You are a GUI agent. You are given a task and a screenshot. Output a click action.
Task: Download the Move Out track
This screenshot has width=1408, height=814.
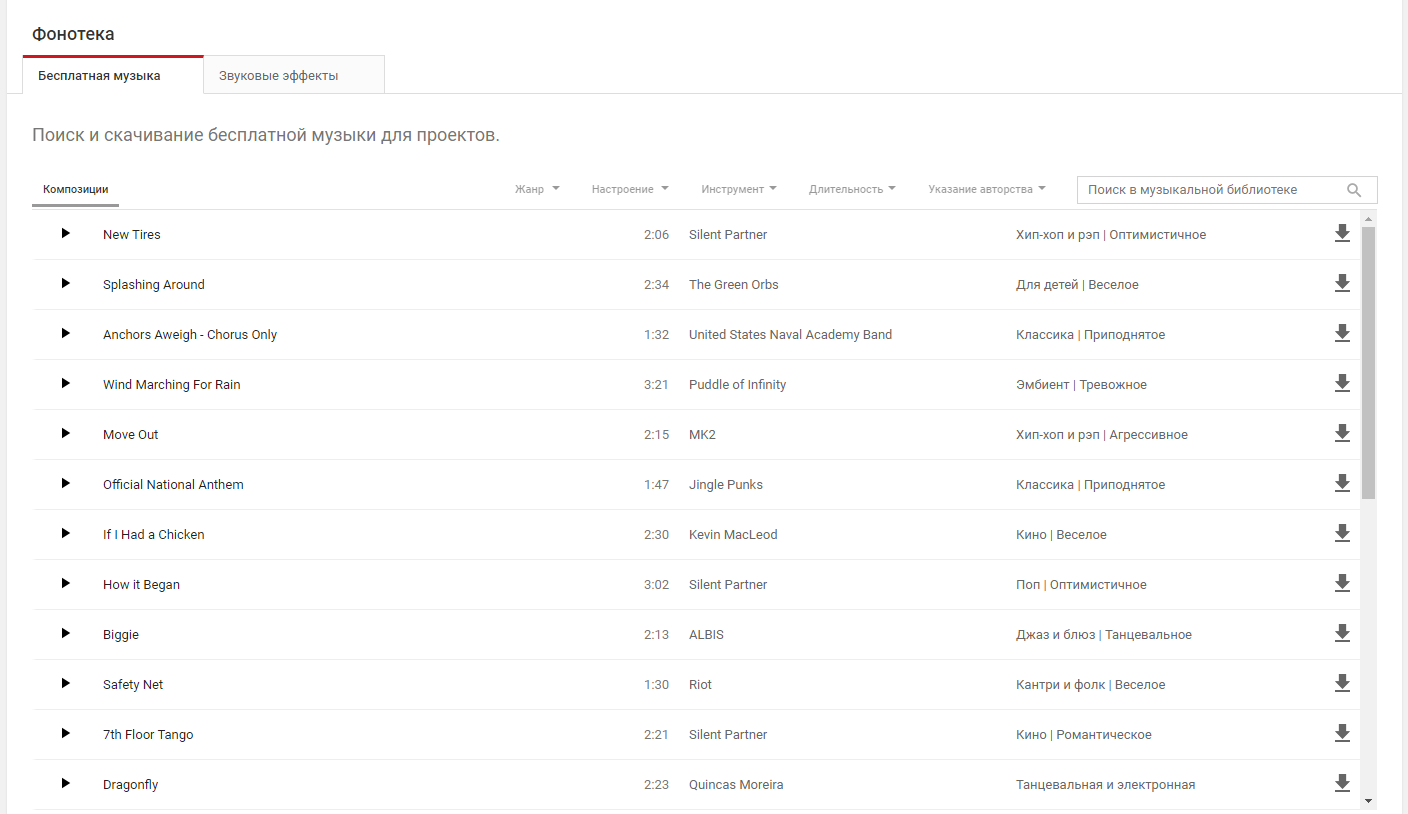coord(1342,433)
